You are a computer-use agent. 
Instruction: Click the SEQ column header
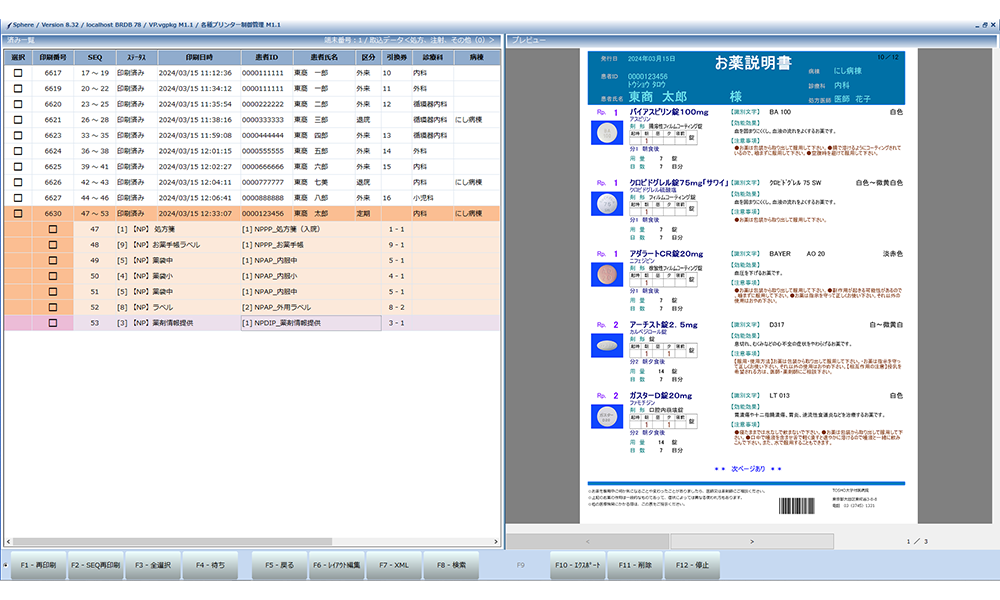pos(95,57)
